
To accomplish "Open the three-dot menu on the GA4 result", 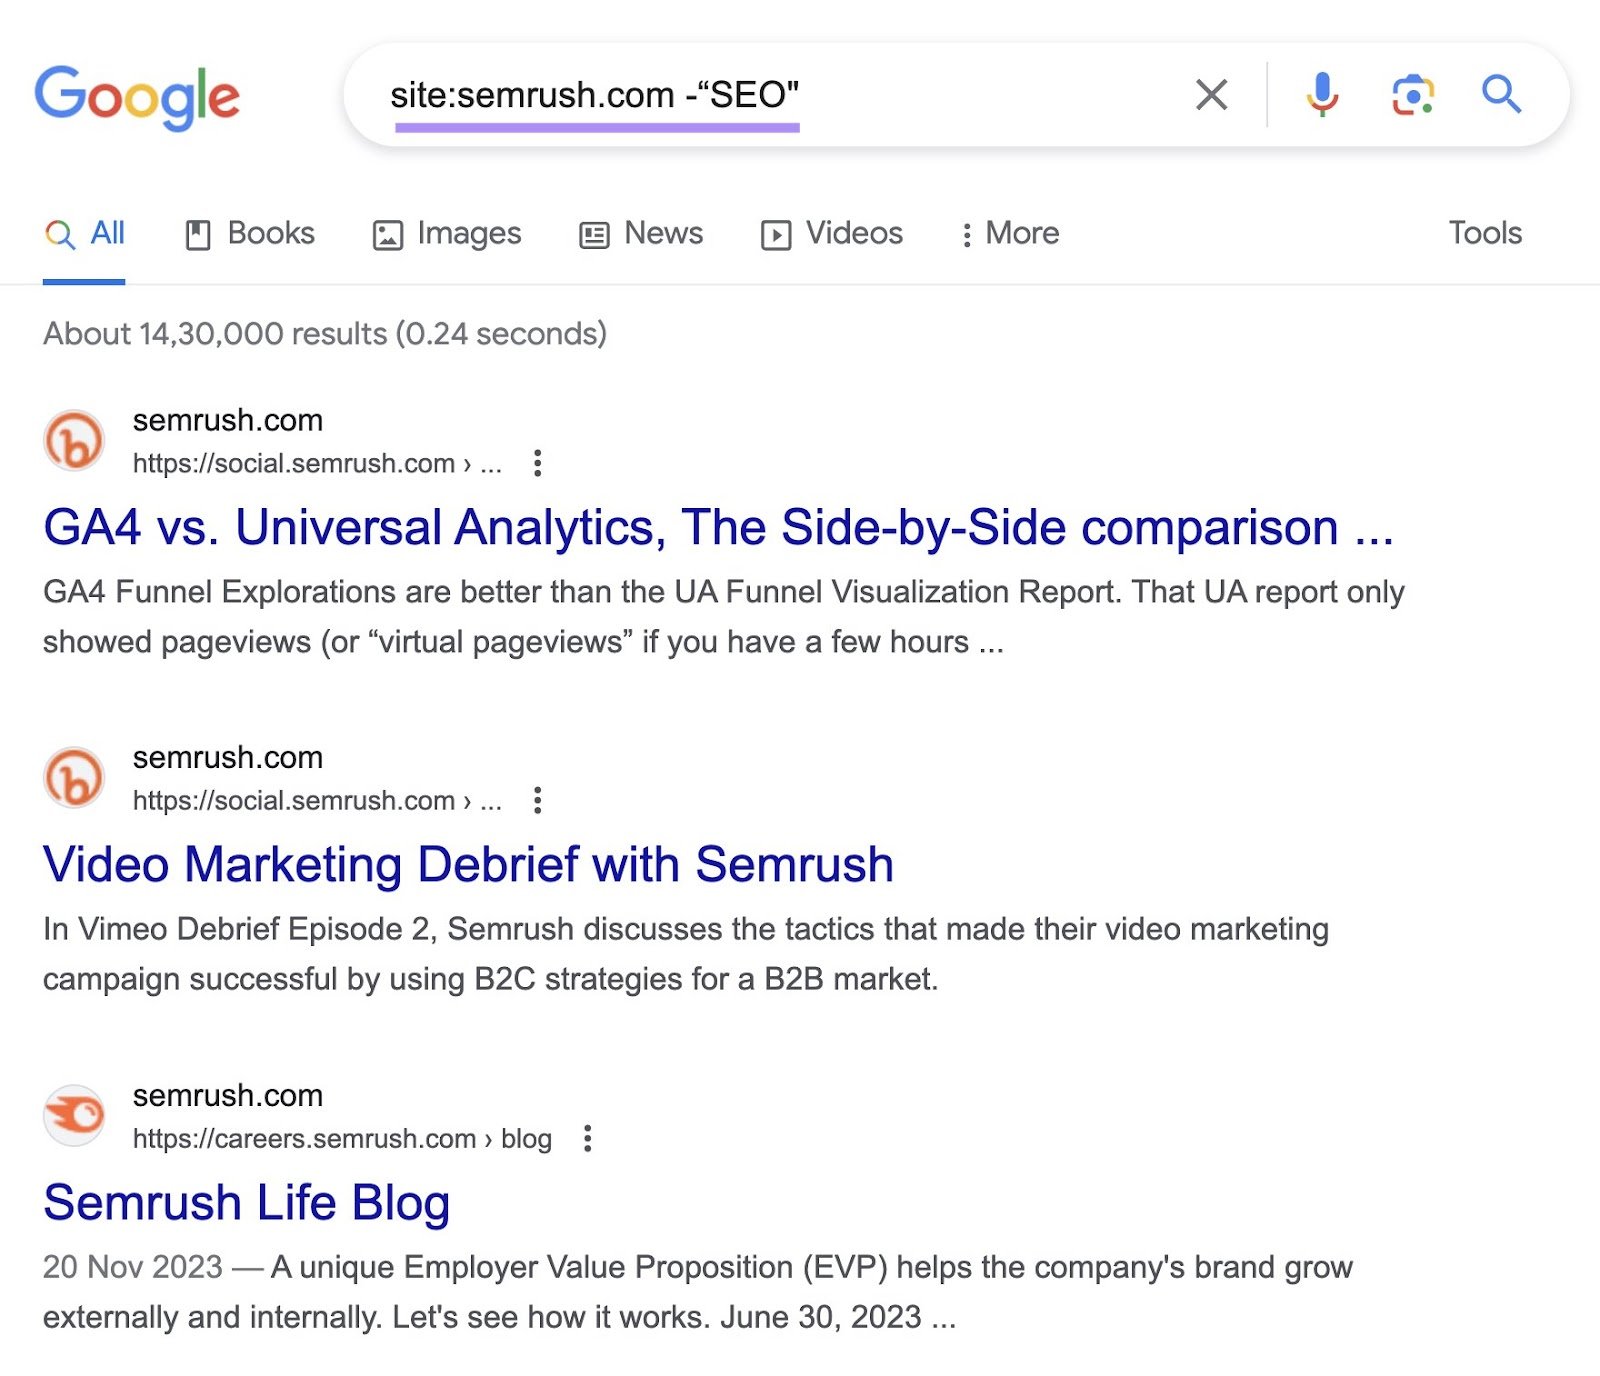I will tap(539, 463).
